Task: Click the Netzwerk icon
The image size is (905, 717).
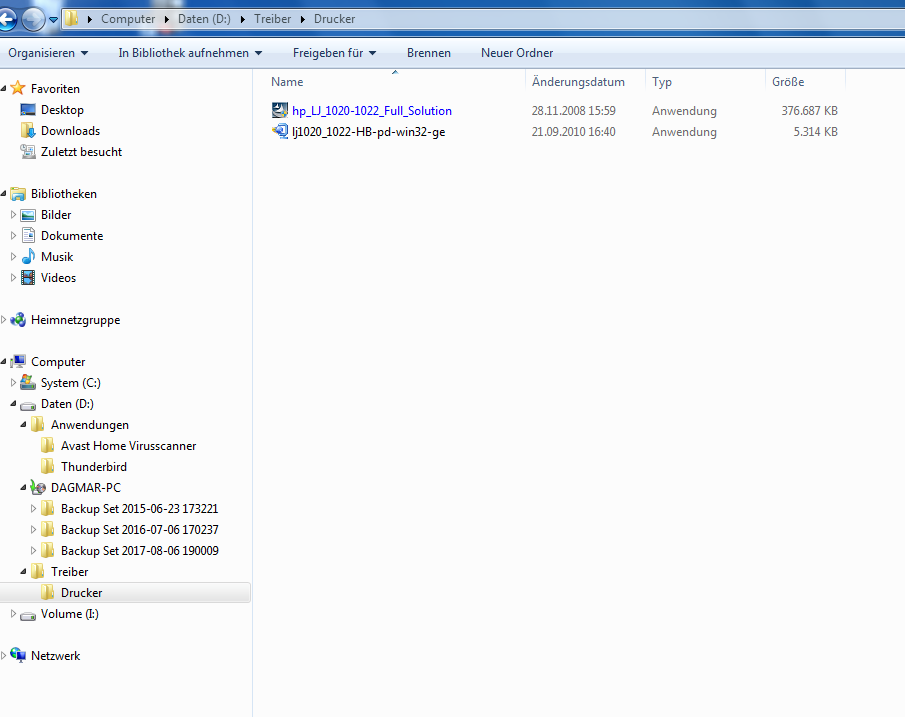Action: click(x=18, y=655)
